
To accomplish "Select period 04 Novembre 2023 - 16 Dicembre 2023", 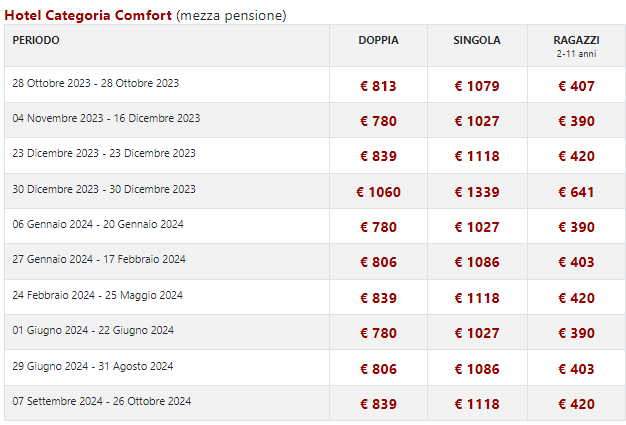I will coord(106,118).
